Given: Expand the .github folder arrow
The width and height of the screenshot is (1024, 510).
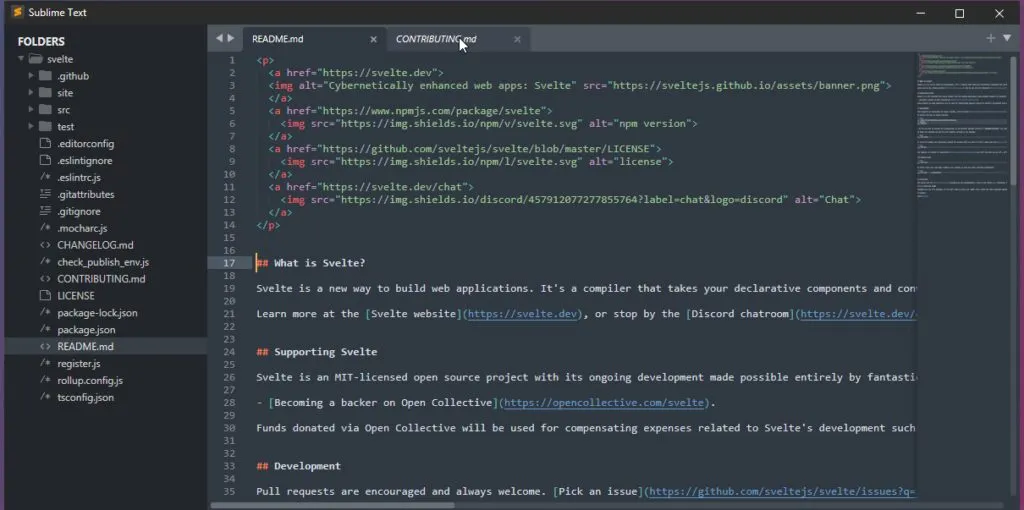Looking at the screenshot, I should [31, 76].
